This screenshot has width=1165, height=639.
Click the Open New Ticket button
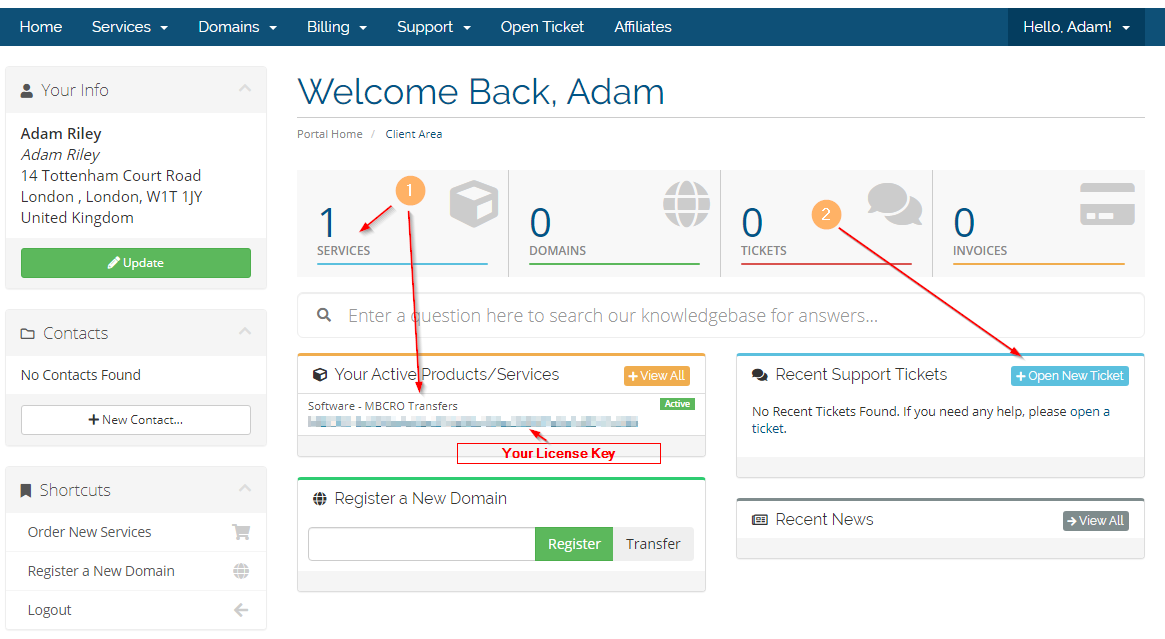[x=1069, y=376]
